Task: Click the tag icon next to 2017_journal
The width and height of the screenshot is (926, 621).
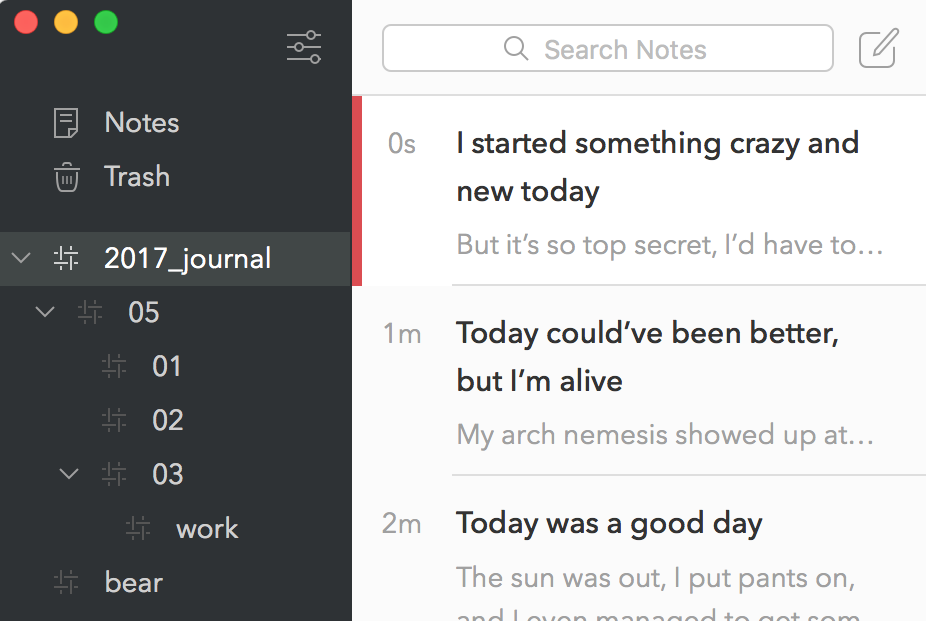Action: pyautogui.click(x=66, y=258)
